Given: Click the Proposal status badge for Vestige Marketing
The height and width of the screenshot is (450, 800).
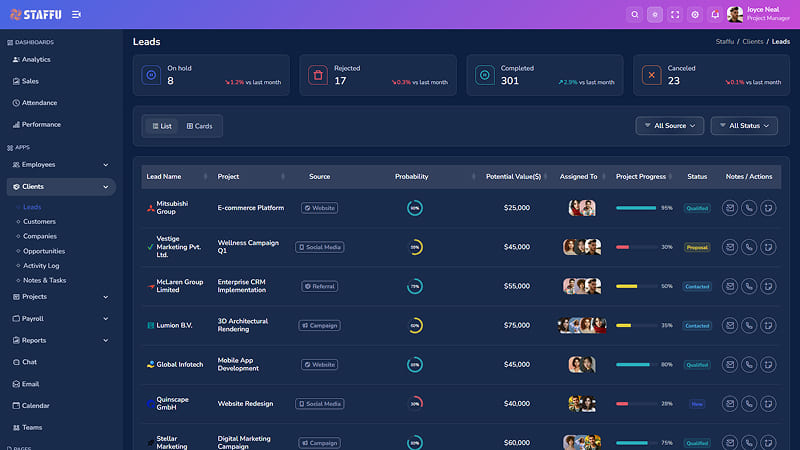Looking at the screenshot, I should (697, 247).
